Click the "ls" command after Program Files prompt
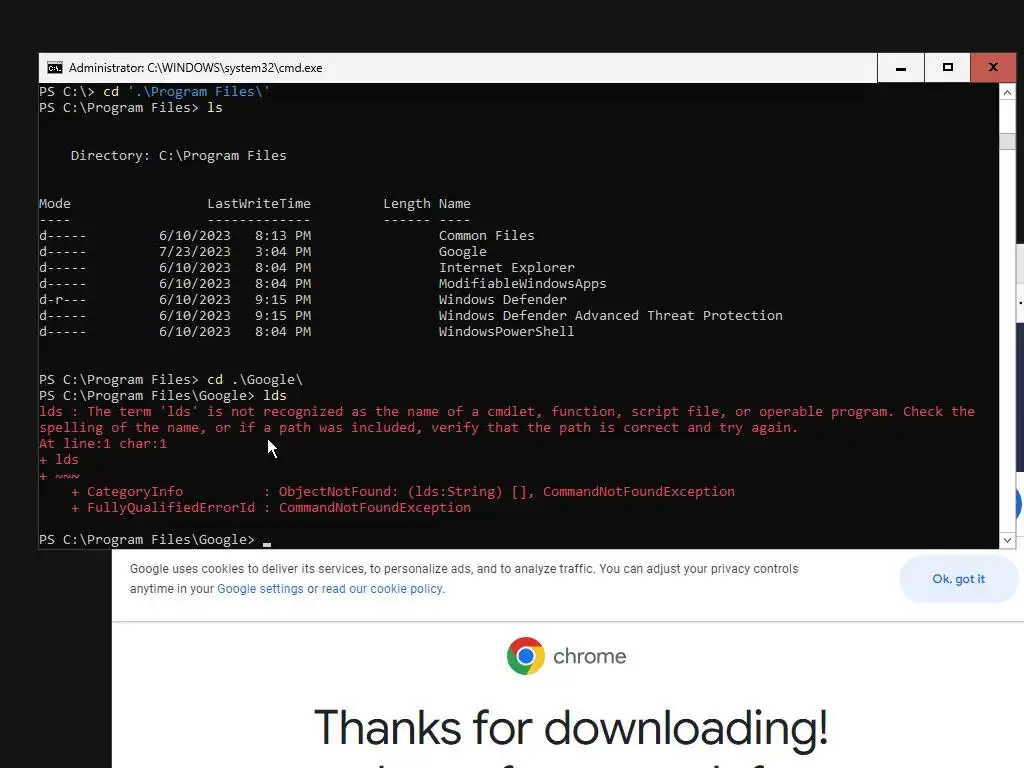 [x=215, y=108]
